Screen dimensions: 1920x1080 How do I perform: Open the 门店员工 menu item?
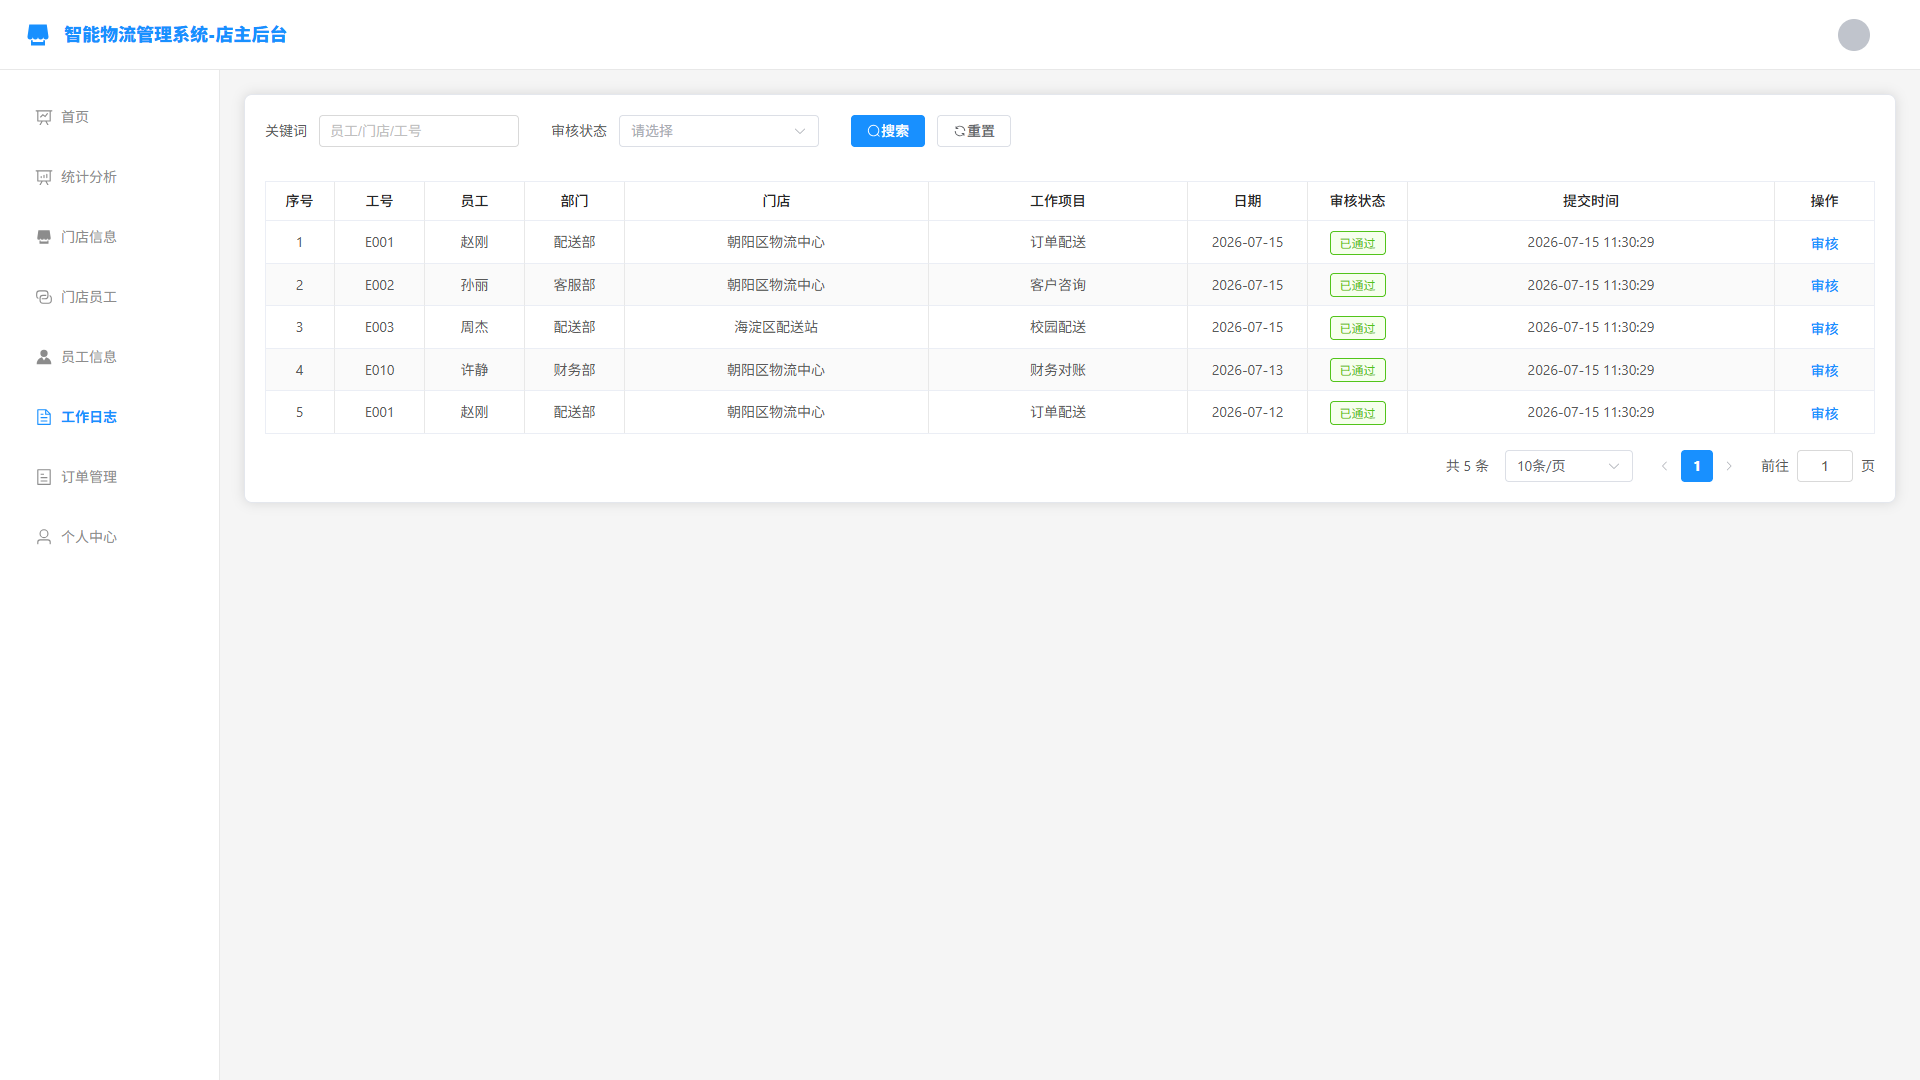click(x=109, y=297)
